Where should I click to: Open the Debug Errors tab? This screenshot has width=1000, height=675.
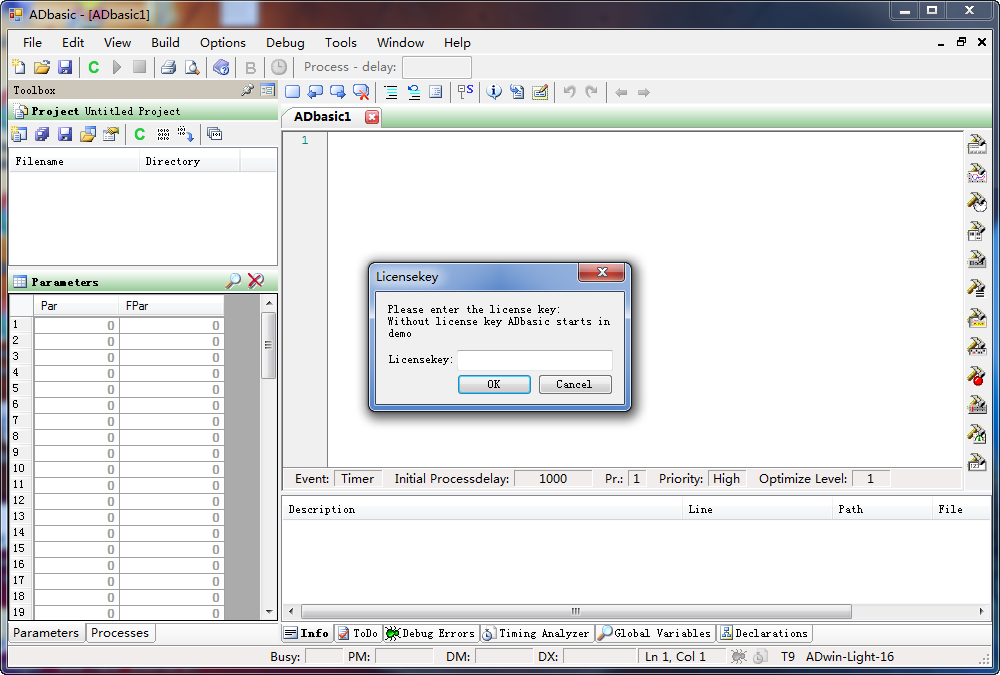coord(431,634)
